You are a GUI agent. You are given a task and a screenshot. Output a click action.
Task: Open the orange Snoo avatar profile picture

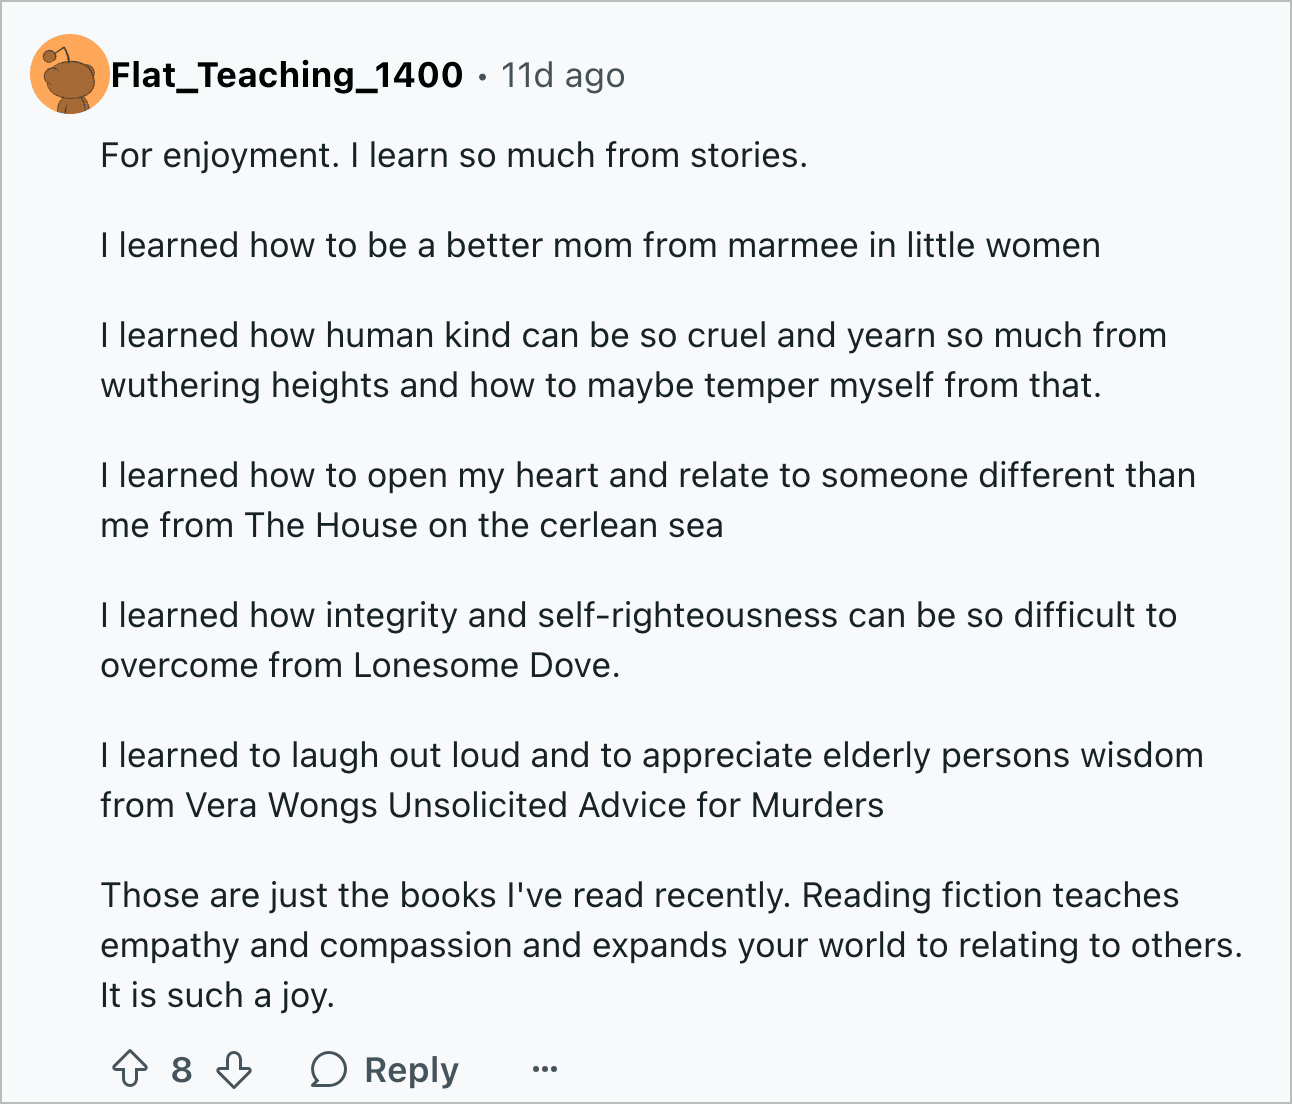click(x=69, y=74)
